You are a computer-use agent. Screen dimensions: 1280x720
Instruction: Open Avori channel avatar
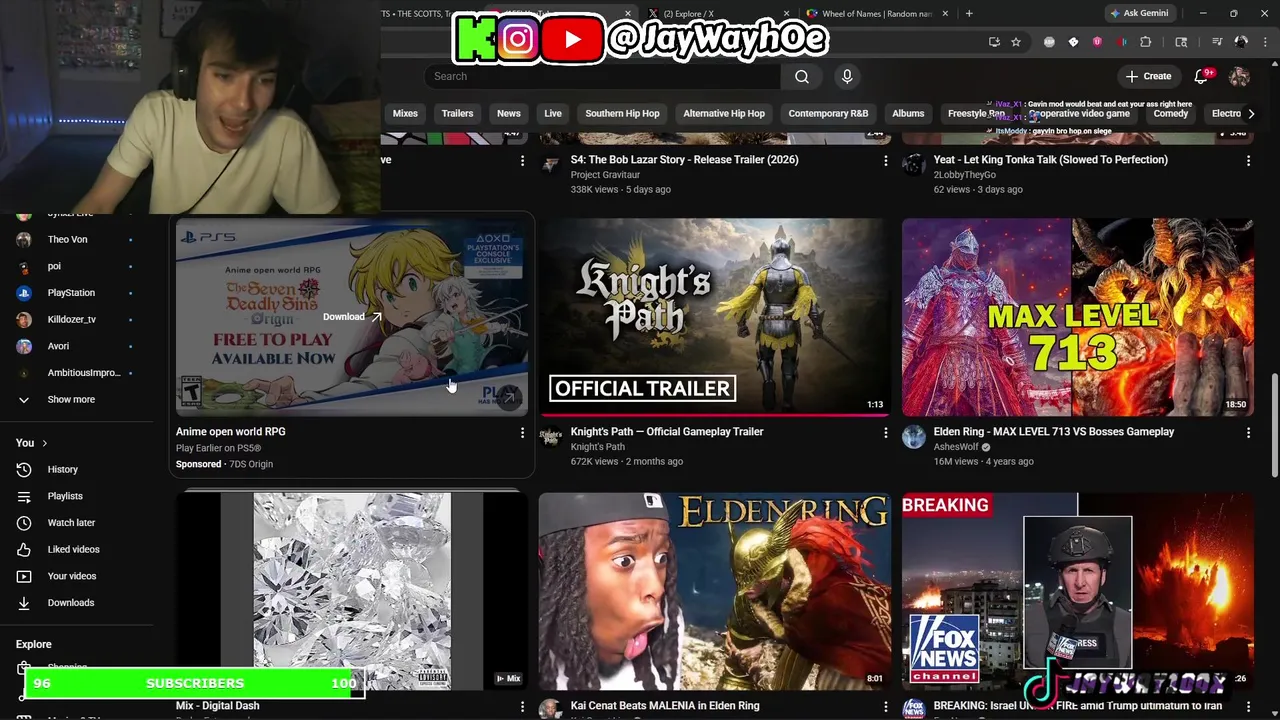[24, 346]
